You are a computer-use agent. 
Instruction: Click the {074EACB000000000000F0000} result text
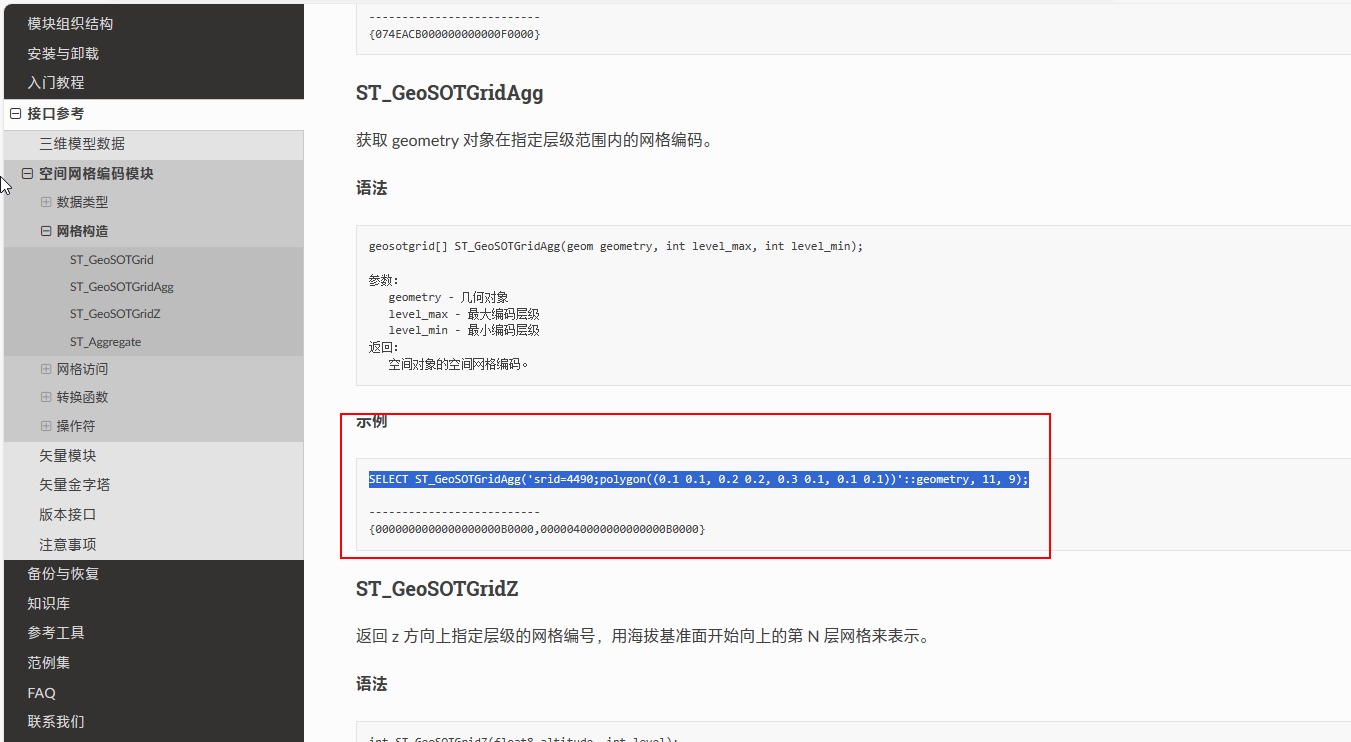pyautogui.click(x=454, y=35)
